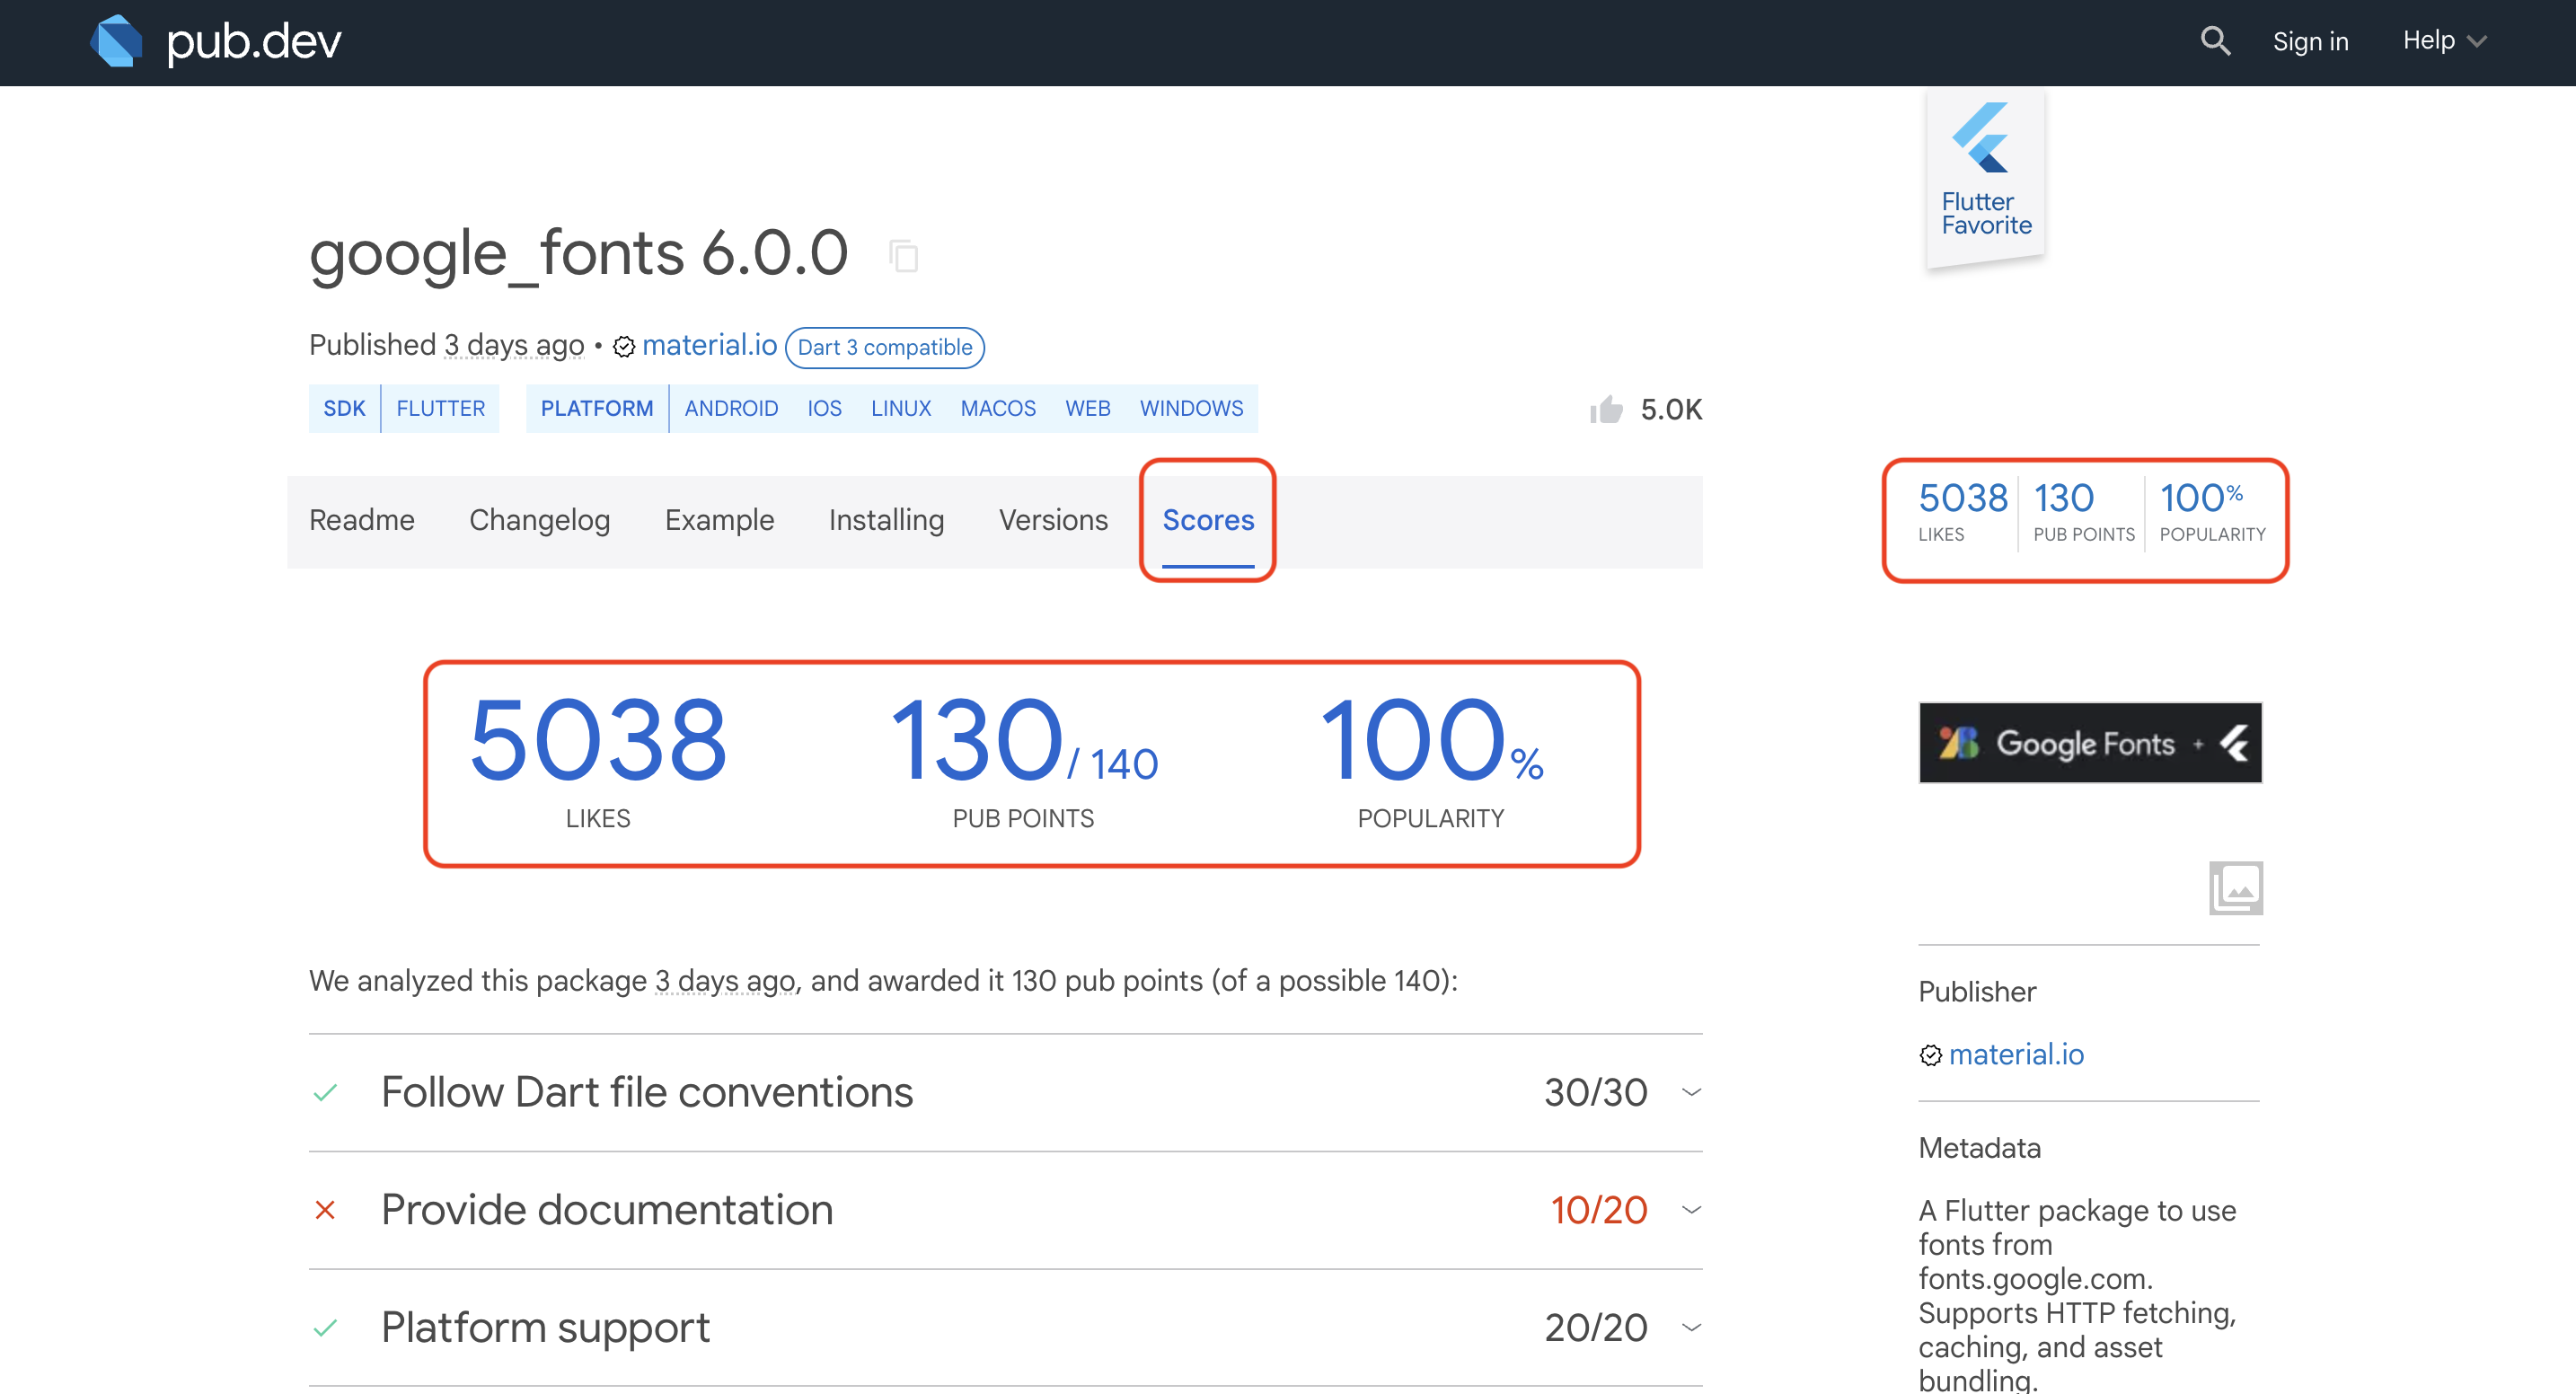Switch to the Readme tab

coord(361,520)
